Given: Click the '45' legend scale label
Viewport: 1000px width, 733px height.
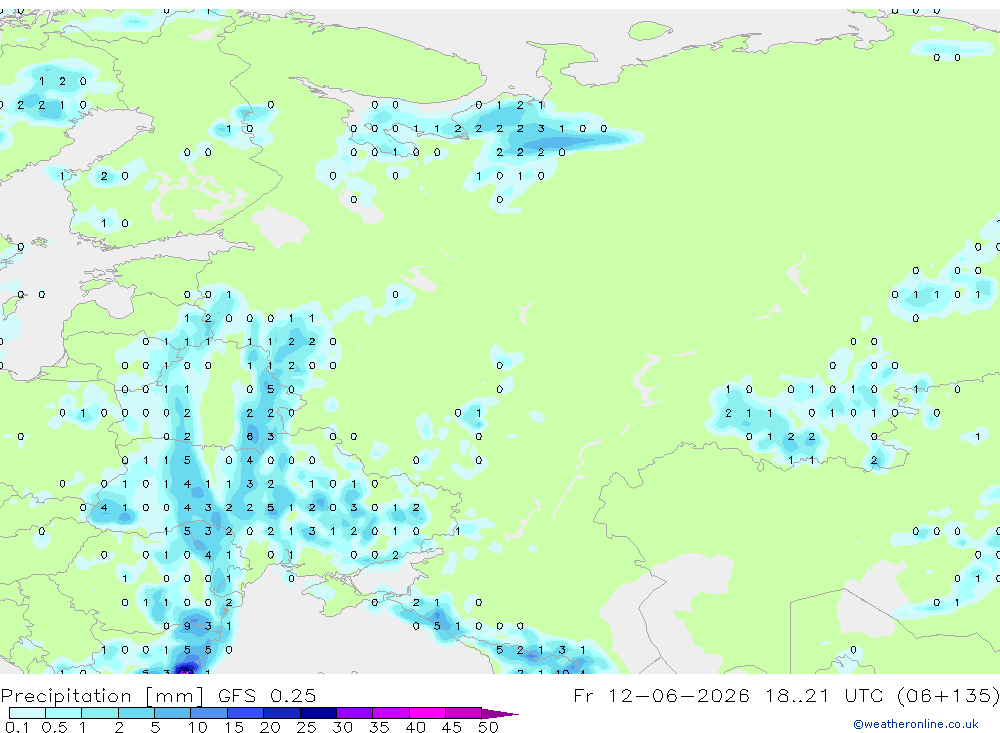Looking at the screenshot, I should pos(452,727).
